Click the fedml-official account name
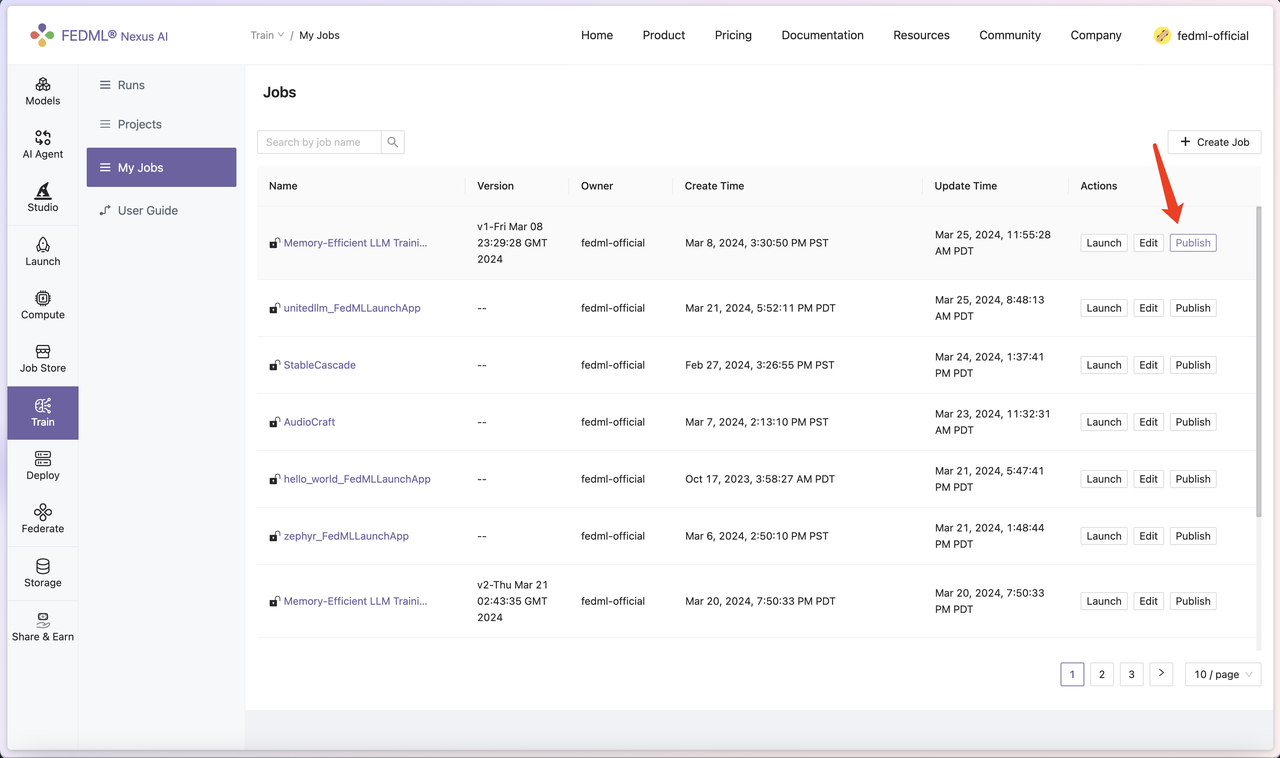Image resolution: width=1280 pixels, height=758 pixels. (1214, 35)
